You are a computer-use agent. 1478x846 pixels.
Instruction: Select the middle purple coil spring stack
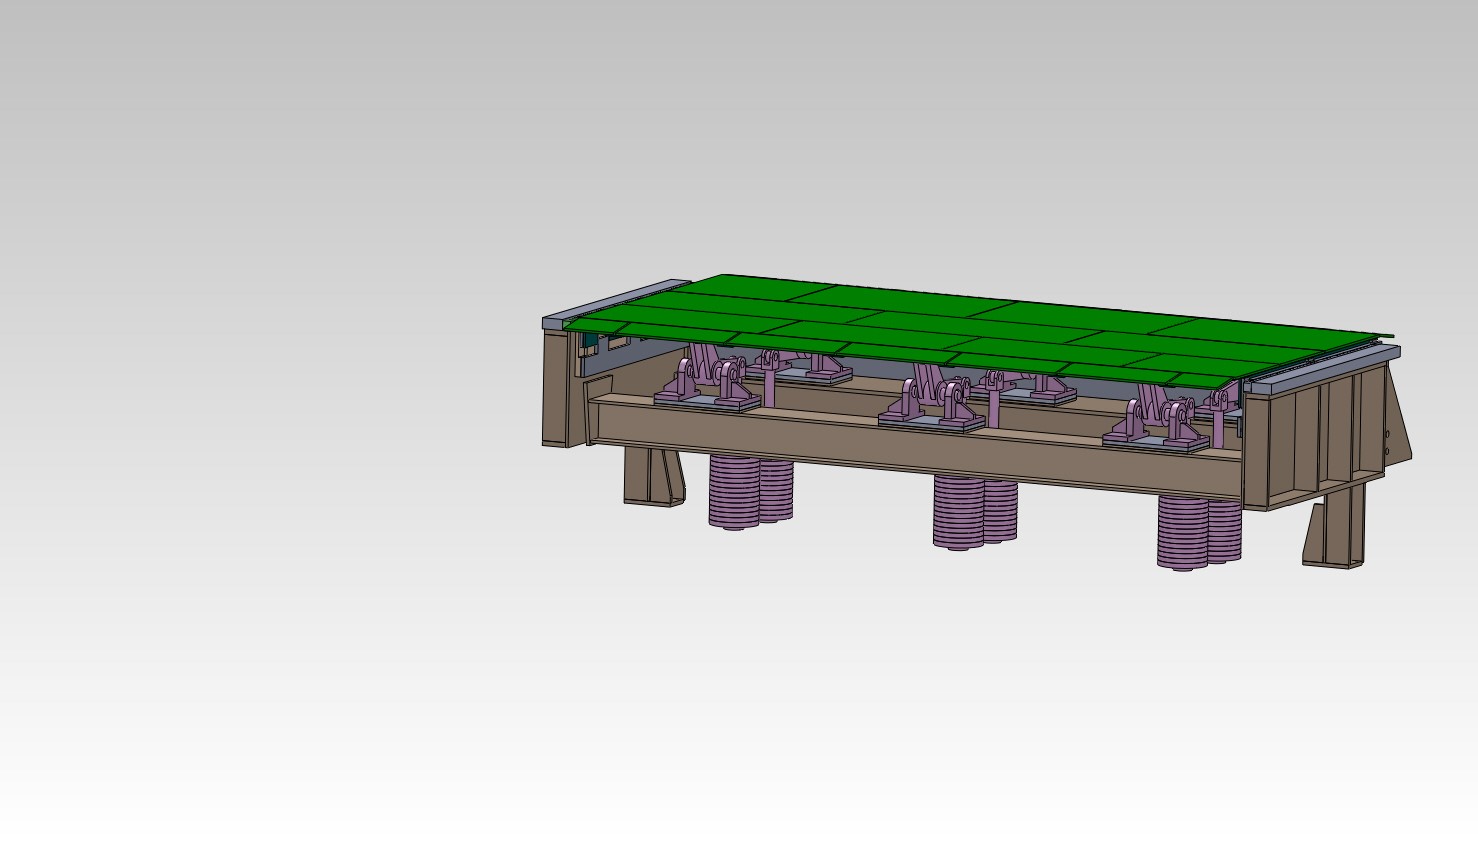[974, 512]
